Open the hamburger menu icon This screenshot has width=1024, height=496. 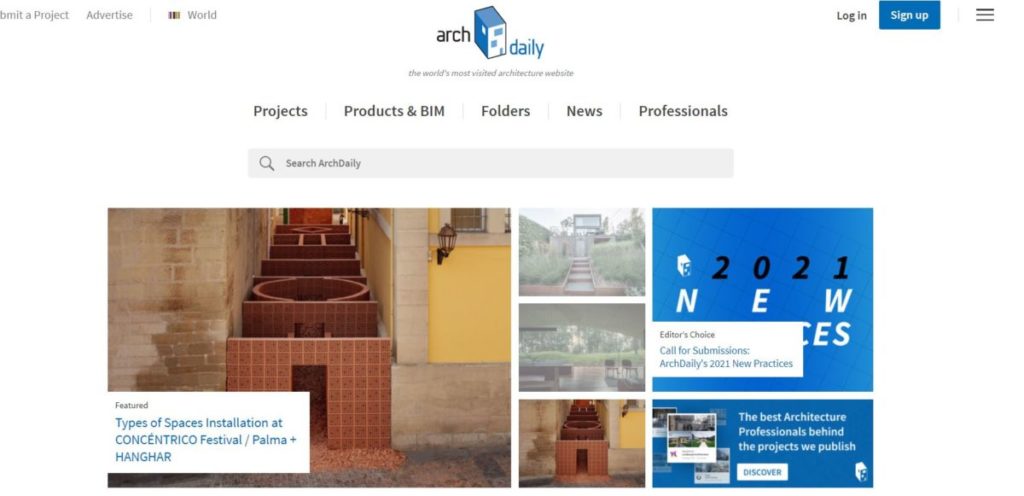click(985, 15)
